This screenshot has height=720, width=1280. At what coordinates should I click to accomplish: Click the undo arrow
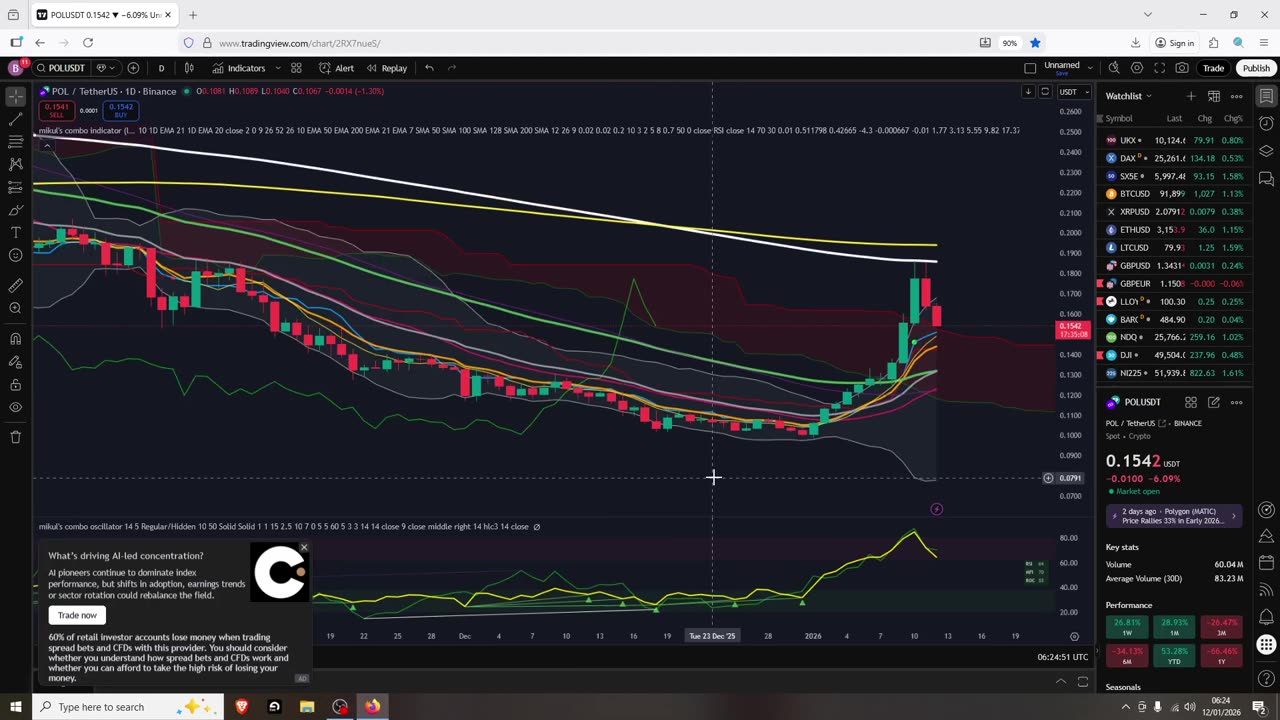point(429,68)
